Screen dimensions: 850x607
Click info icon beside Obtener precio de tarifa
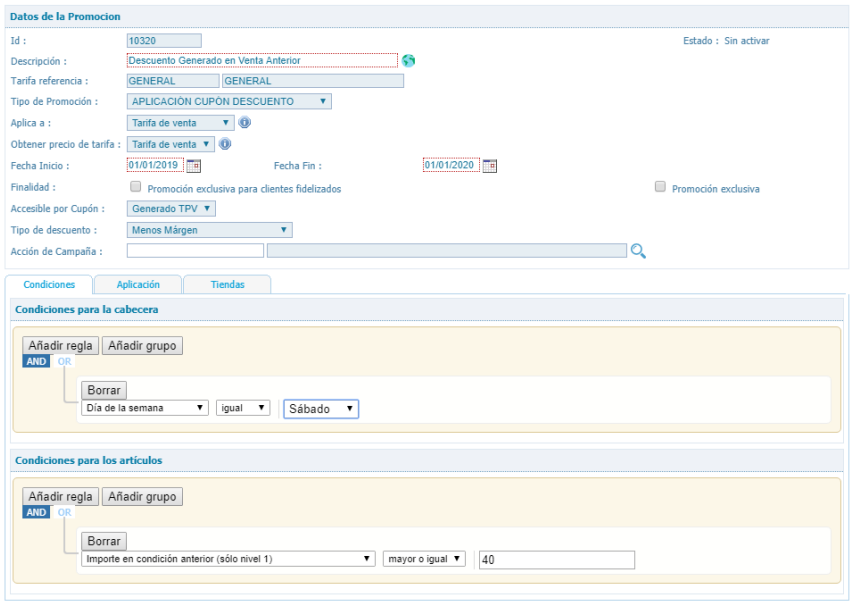pyautogui.click(x=225, y=144)
